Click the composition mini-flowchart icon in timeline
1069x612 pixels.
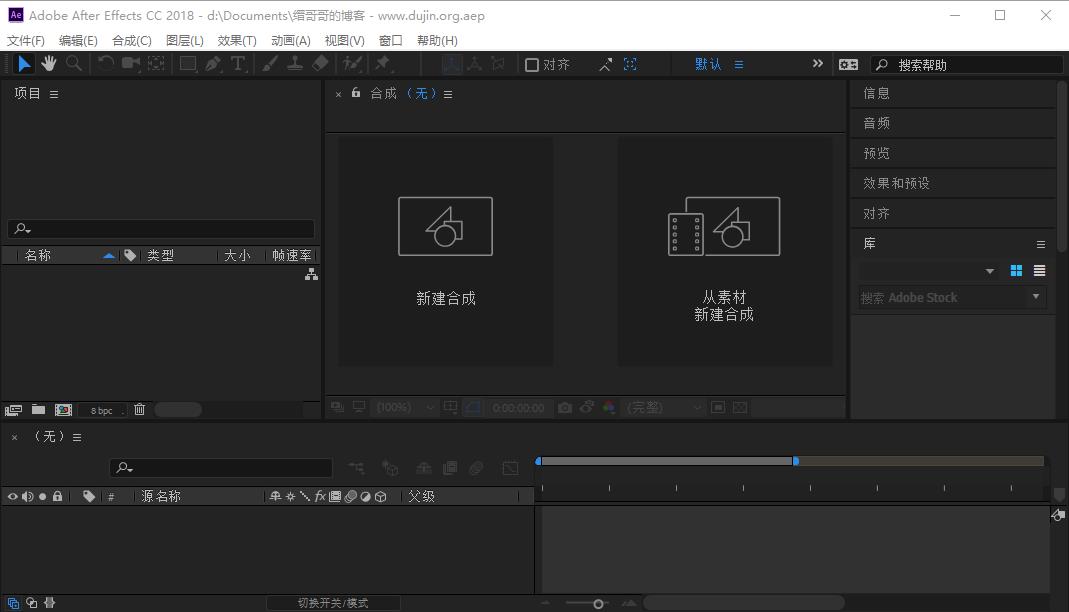pyautogui.click(x=356, y=468)
